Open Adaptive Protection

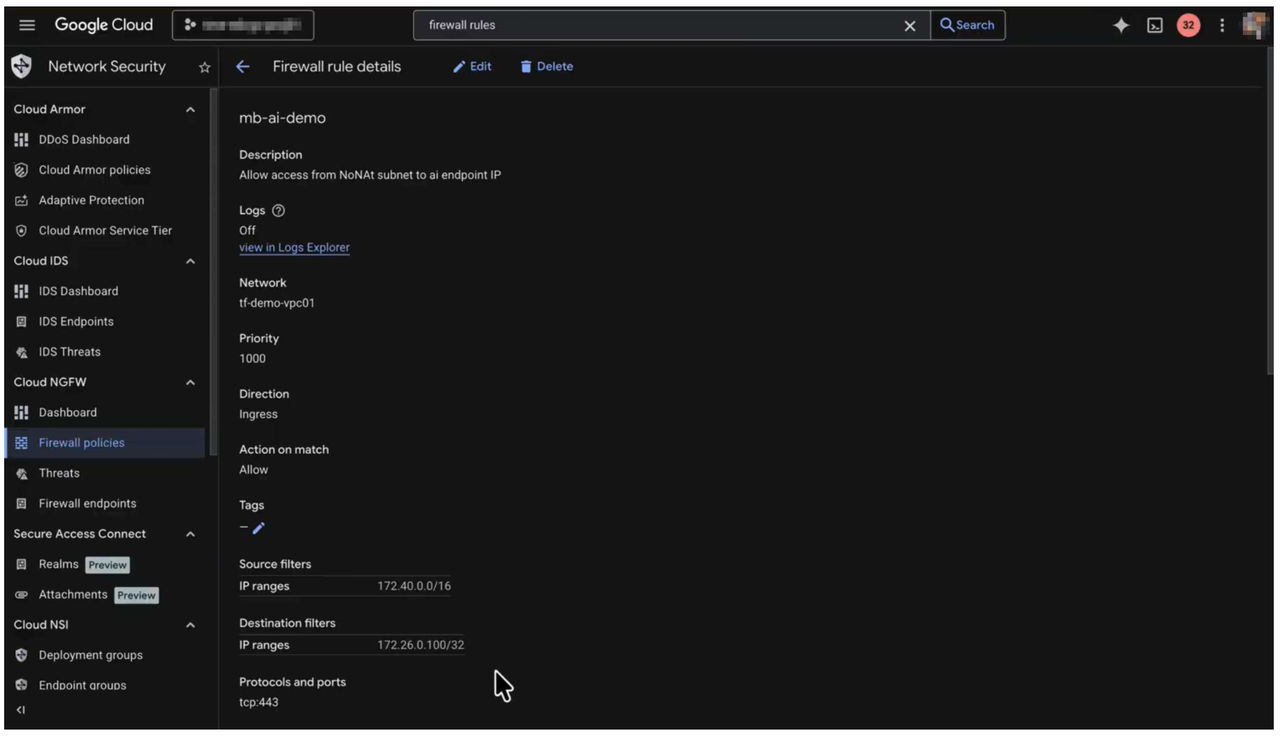[91, 200]
